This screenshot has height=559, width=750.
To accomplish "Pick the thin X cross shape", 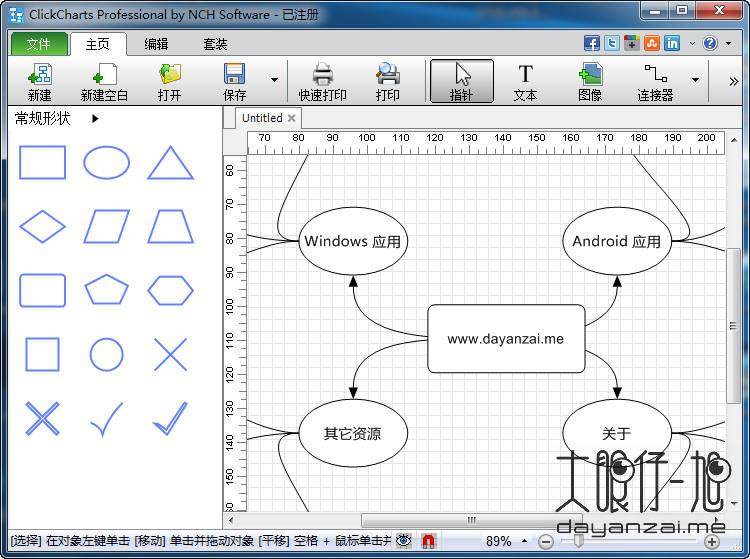I will (x=170, y=354).
